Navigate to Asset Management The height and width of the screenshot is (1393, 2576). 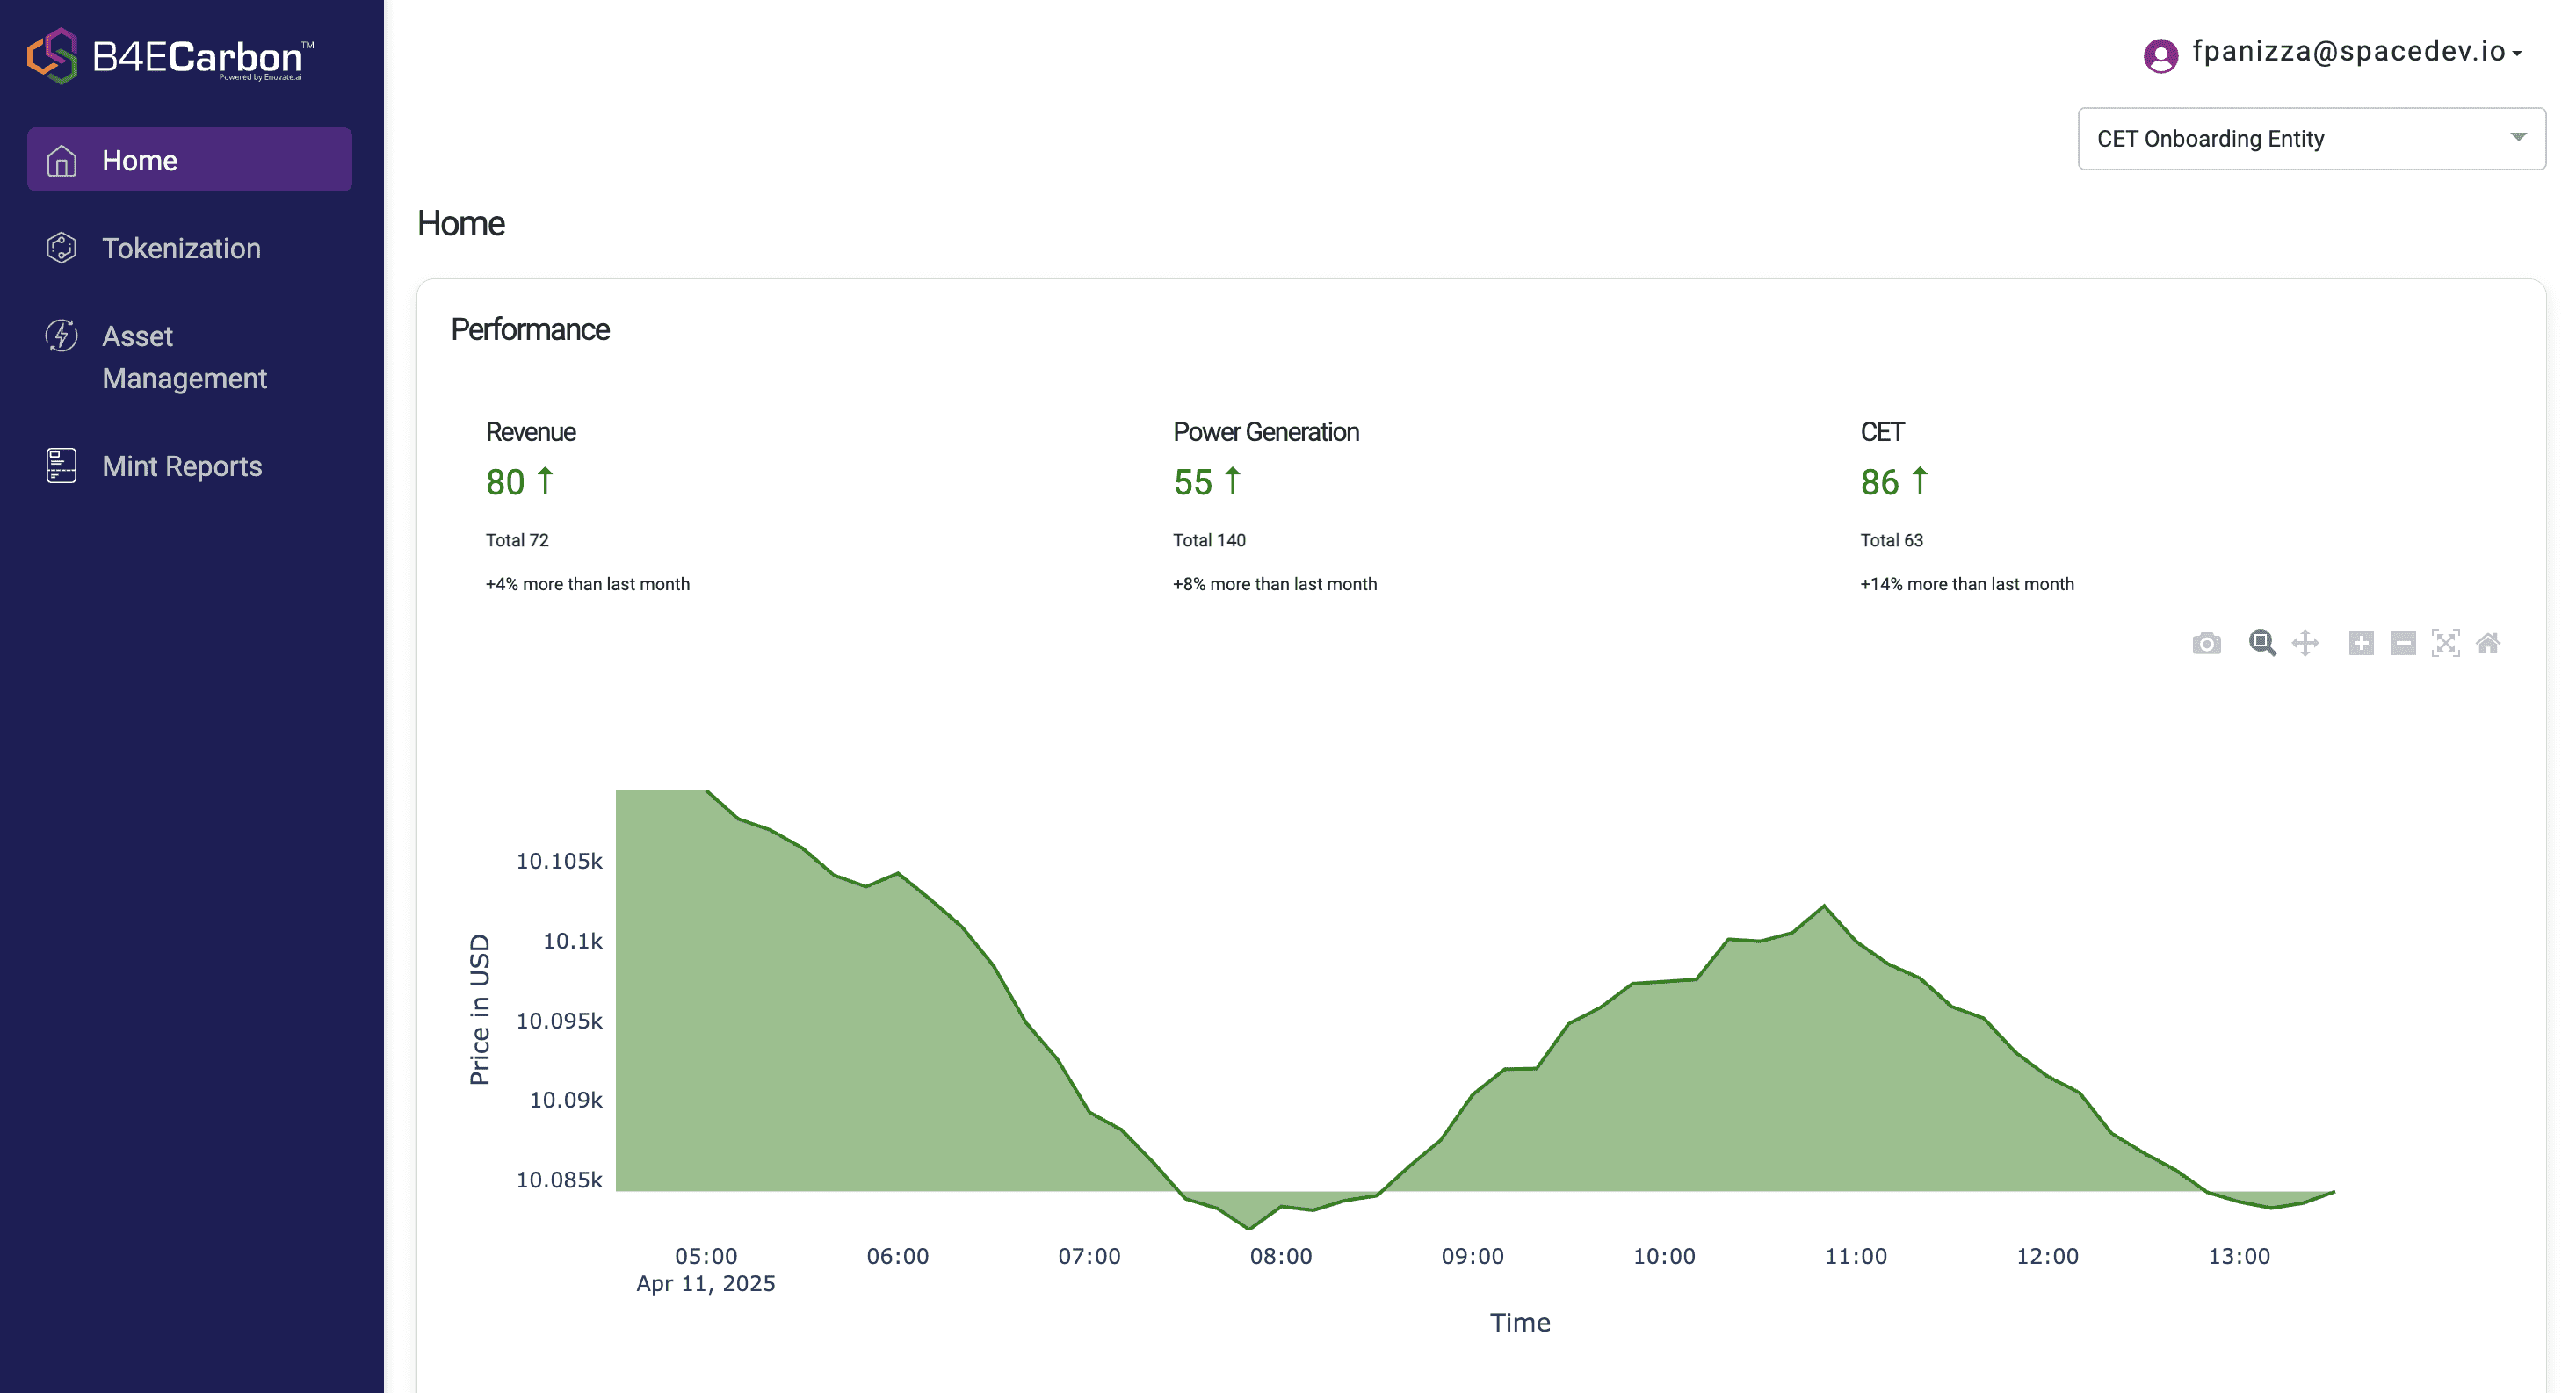[184, 357]
